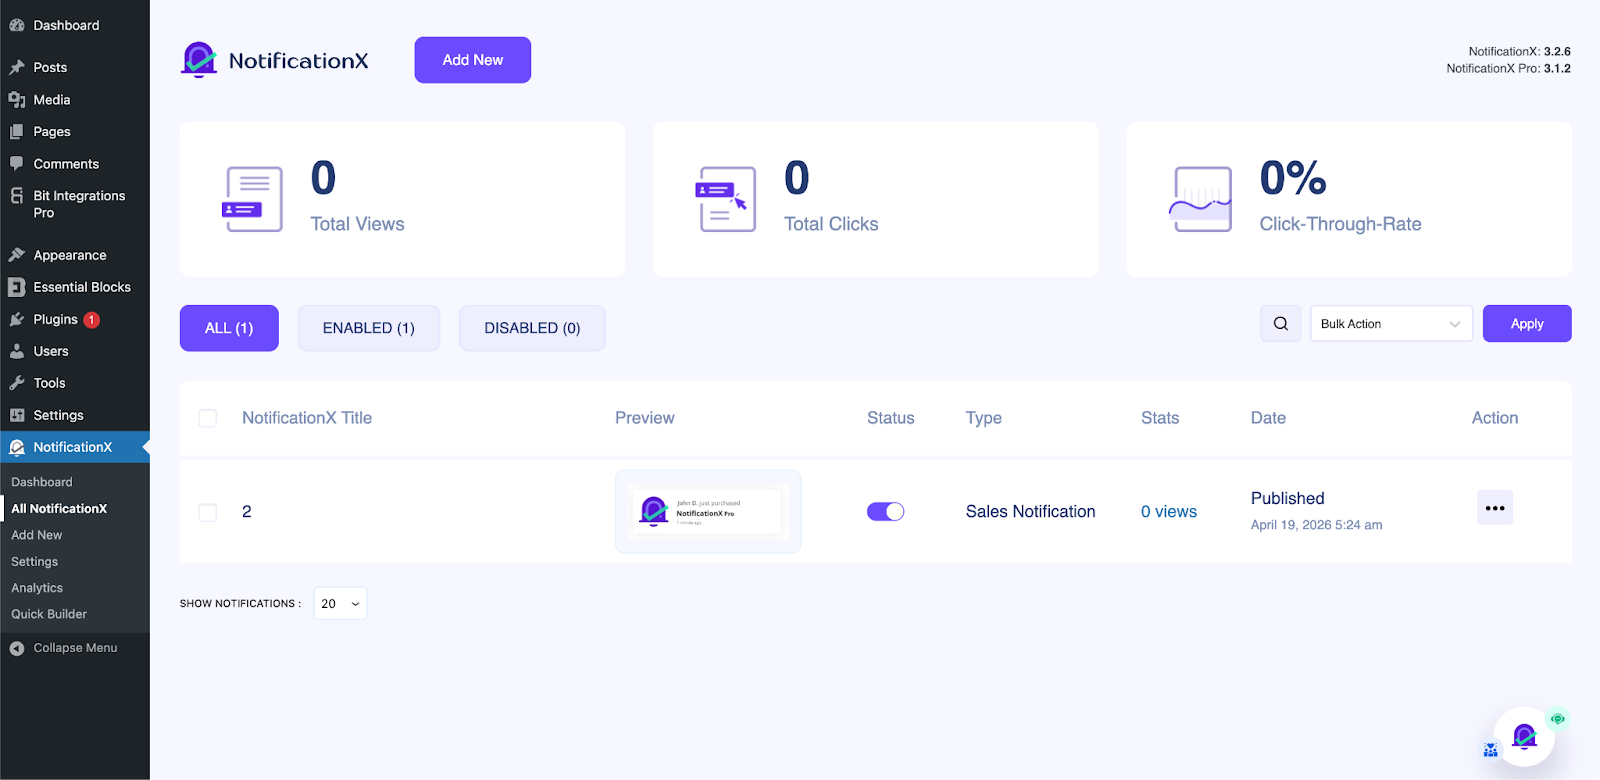Click the Total Clicks cursor icon
The height and width of the screenshot is (780, 1600).
click(x=725, y=199)
